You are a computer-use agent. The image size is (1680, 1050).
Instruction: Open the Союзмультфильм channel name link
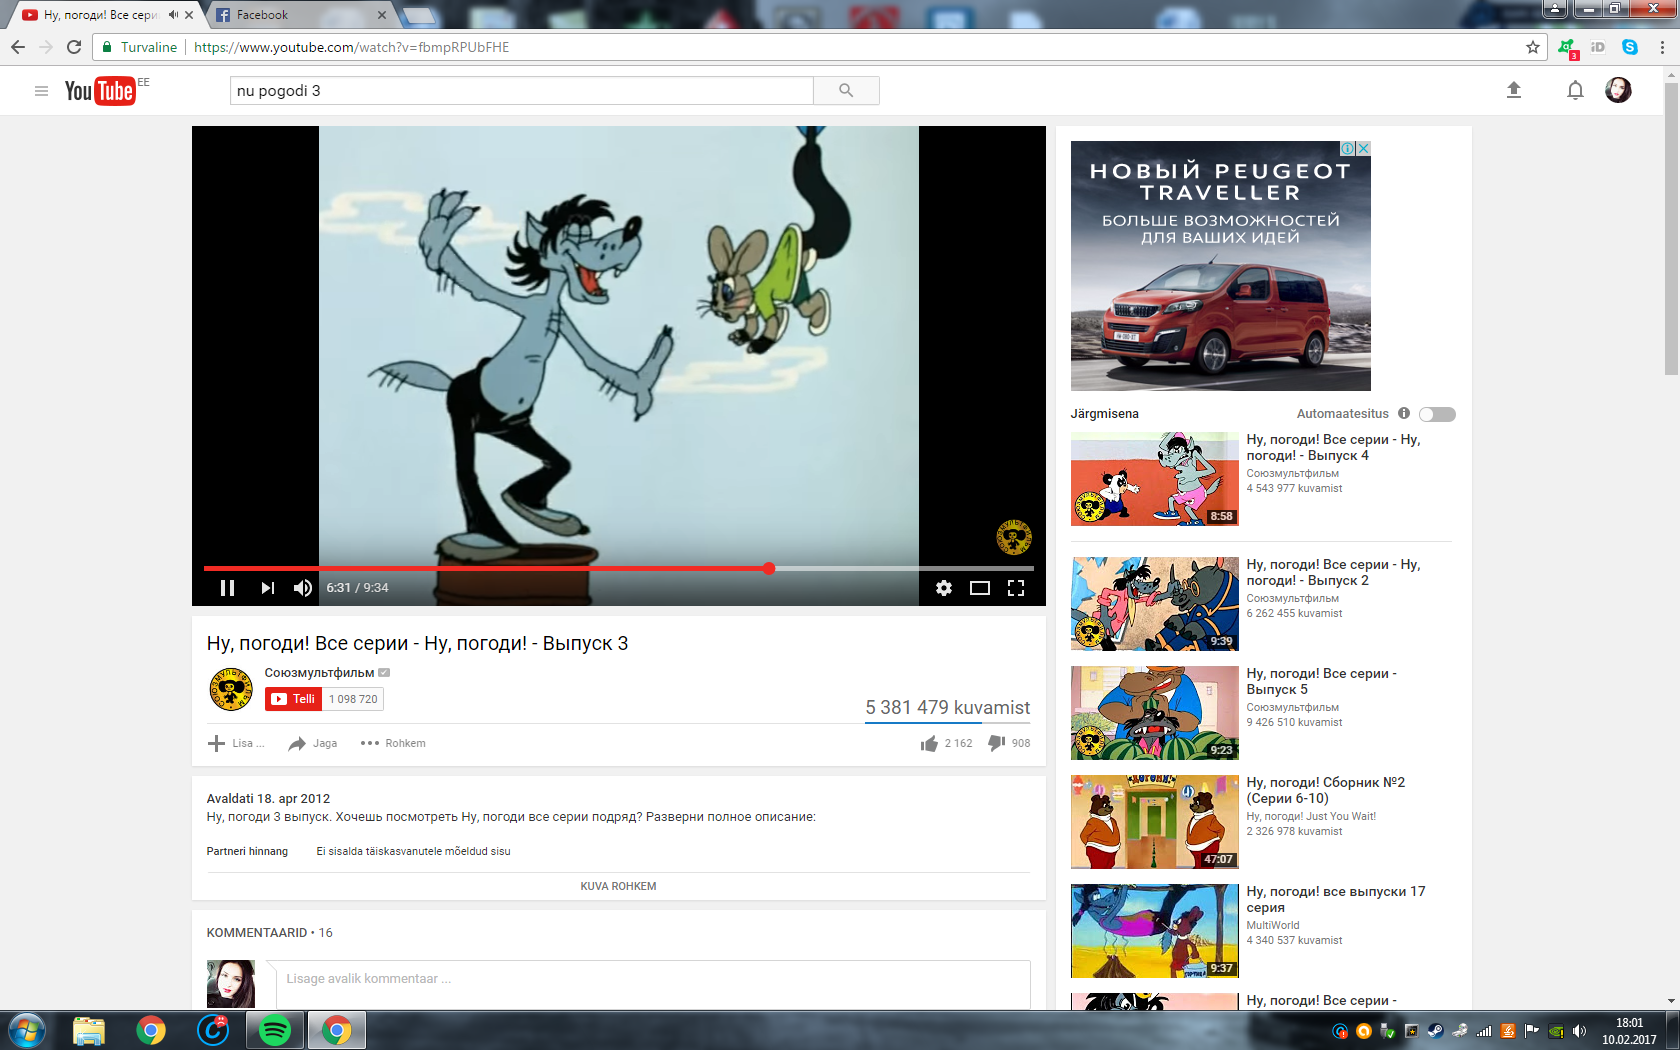coord(319,673)
